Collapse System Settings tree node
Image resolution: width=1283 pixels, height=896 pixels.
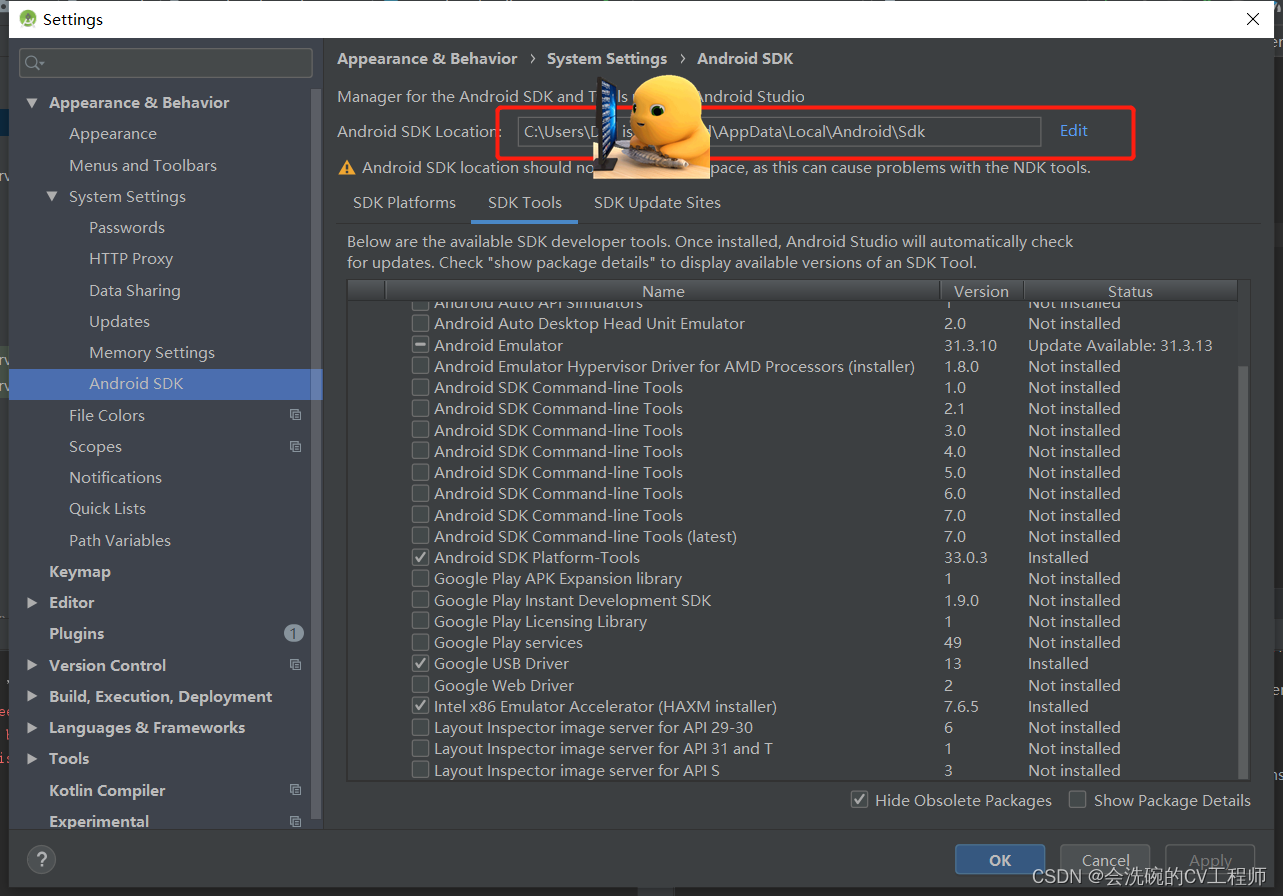tap(52, 196)
